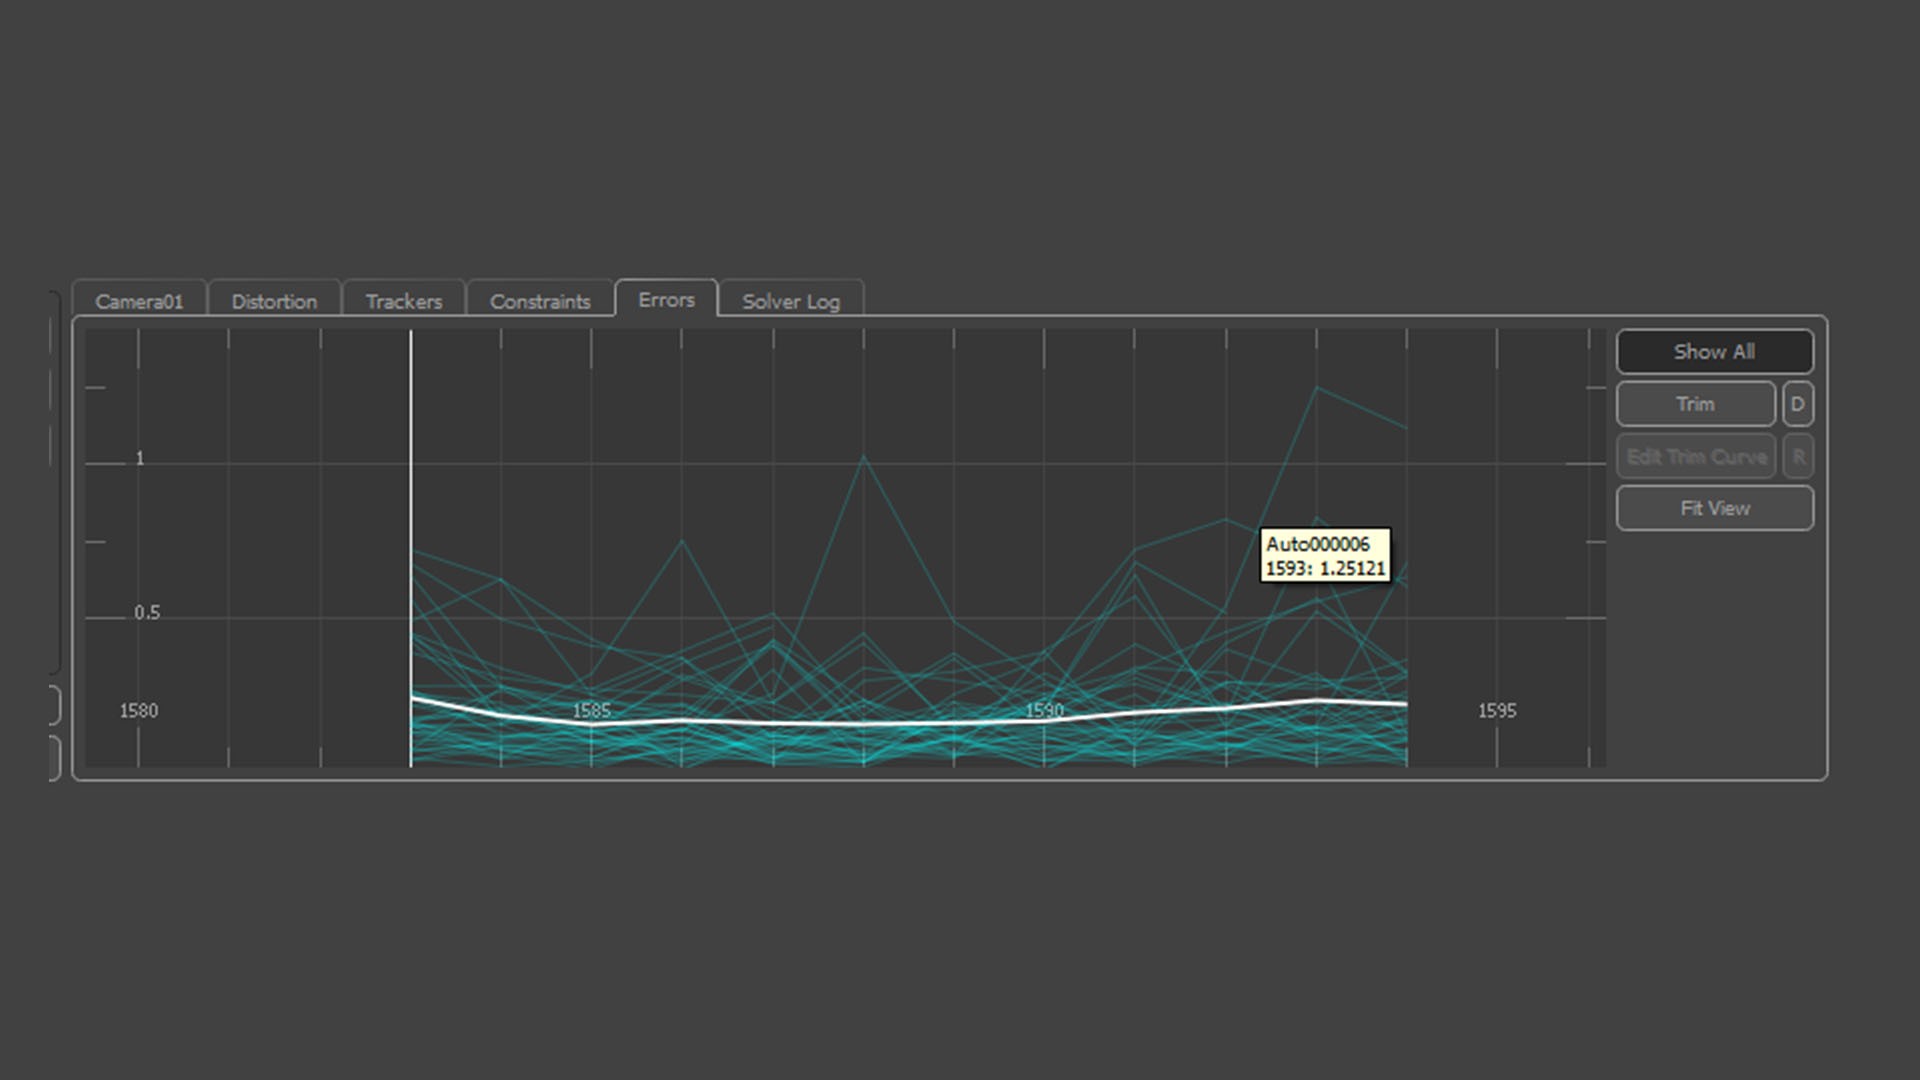
Task: Switch to the Camera01 tab
Action: click(x=139, y=301)
